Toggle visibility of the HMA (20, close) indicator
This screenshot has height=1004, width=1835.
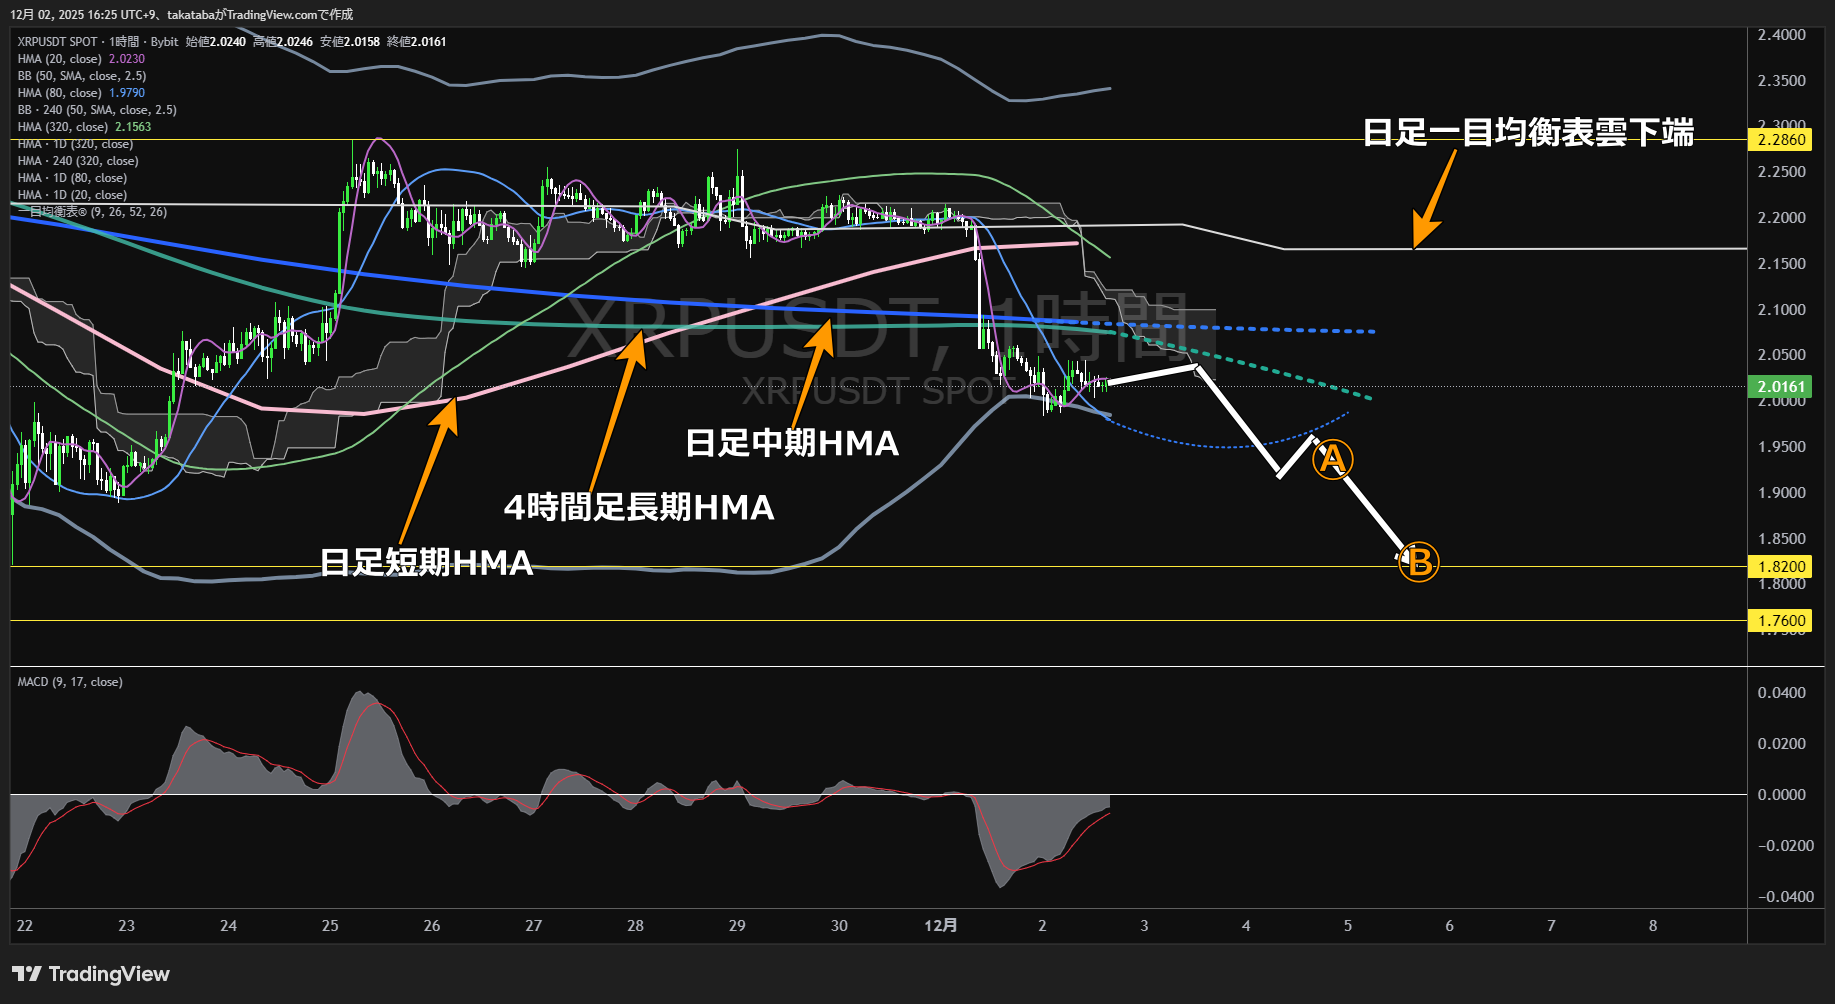[x=60, y=59]
